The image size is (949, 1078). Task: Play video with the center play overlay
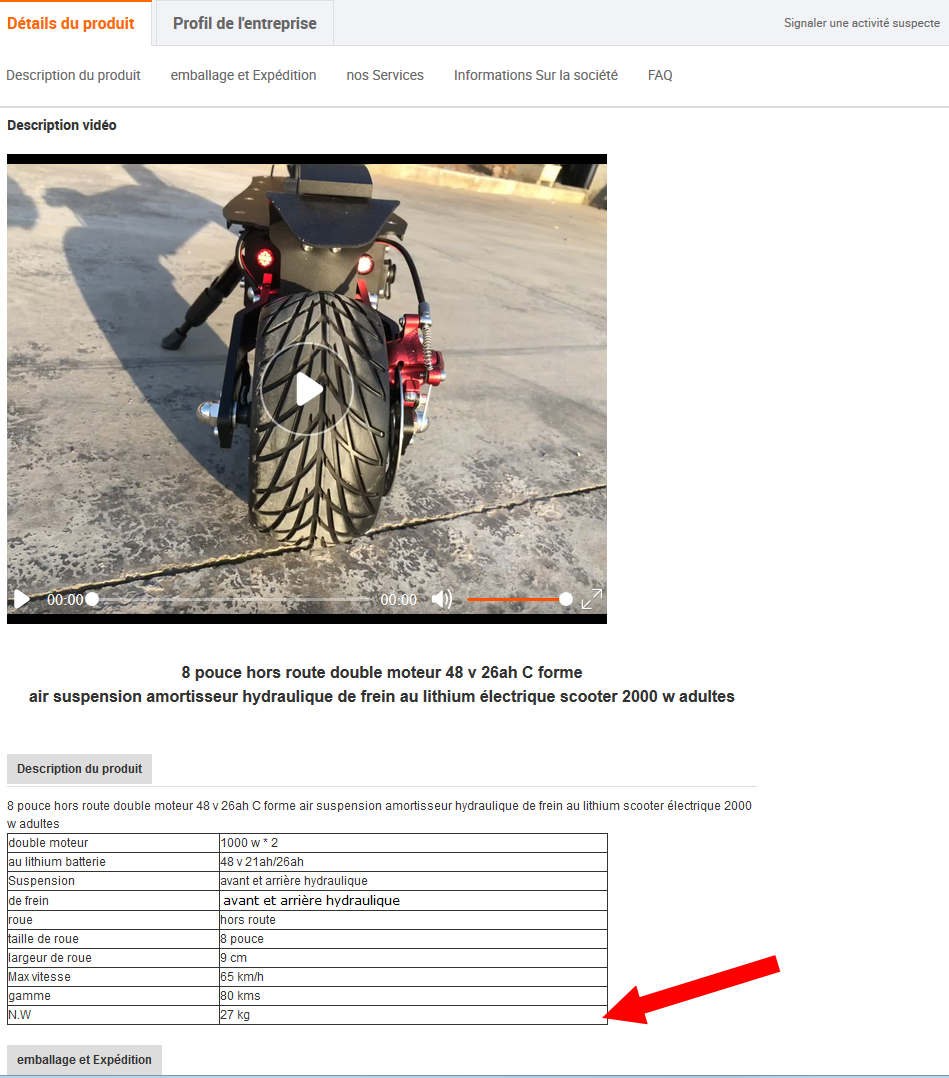coord(307,390)
